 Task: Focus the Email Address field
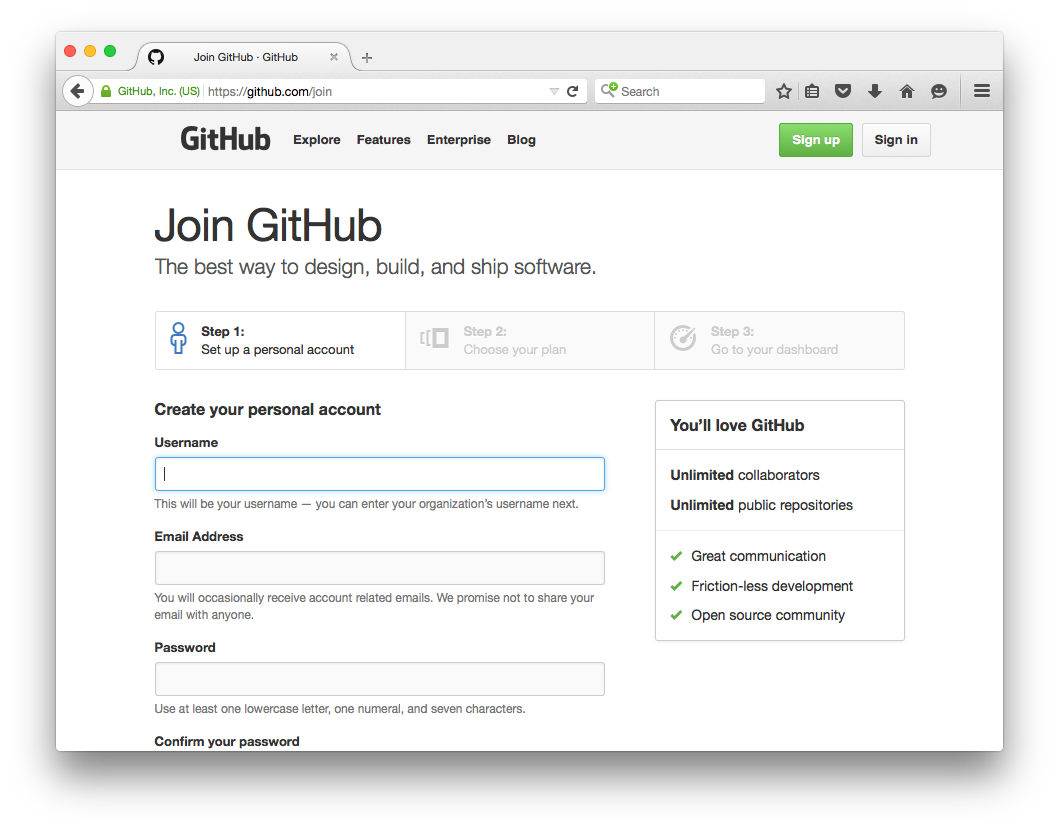point(380,568)
